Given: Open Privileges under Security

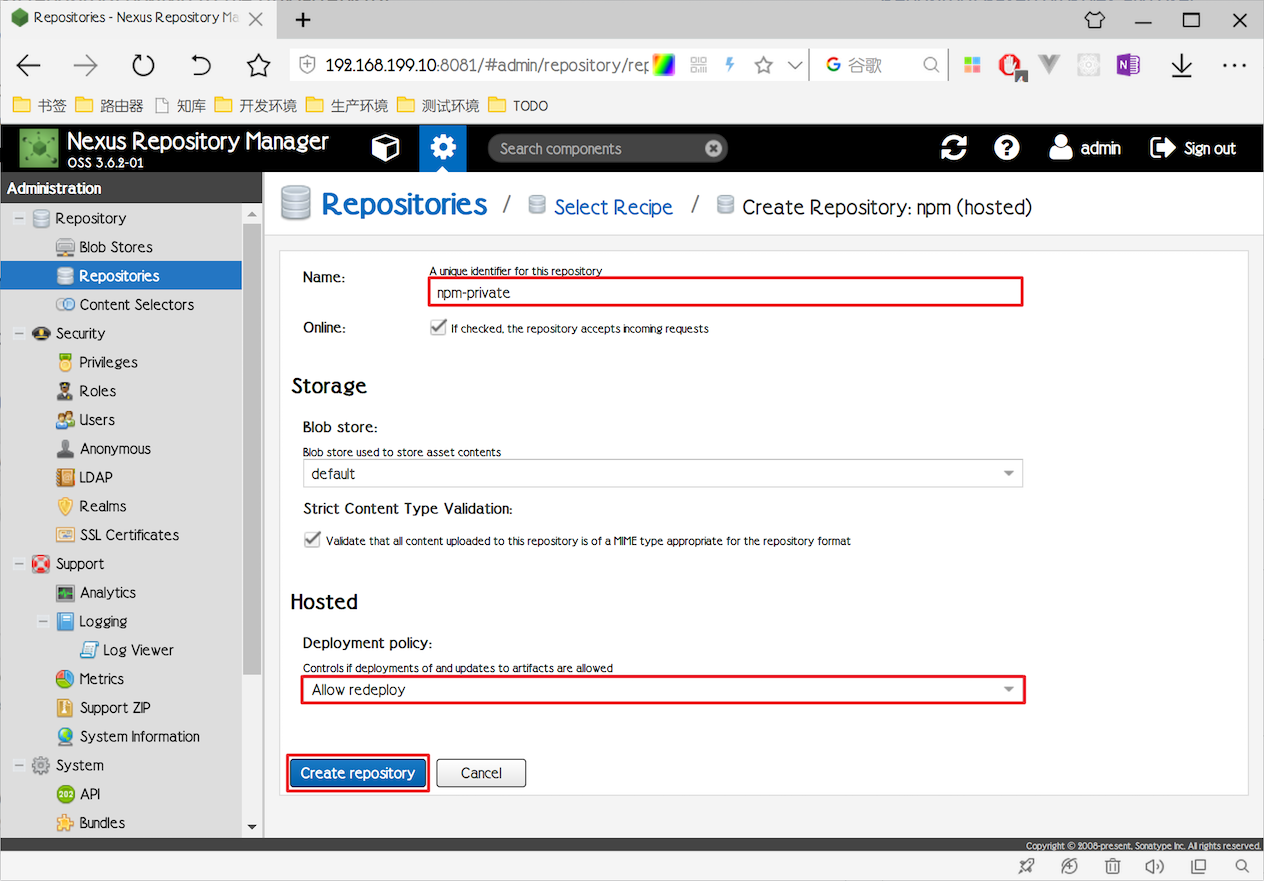Looking at the screenshot, I should pos(108,362).
